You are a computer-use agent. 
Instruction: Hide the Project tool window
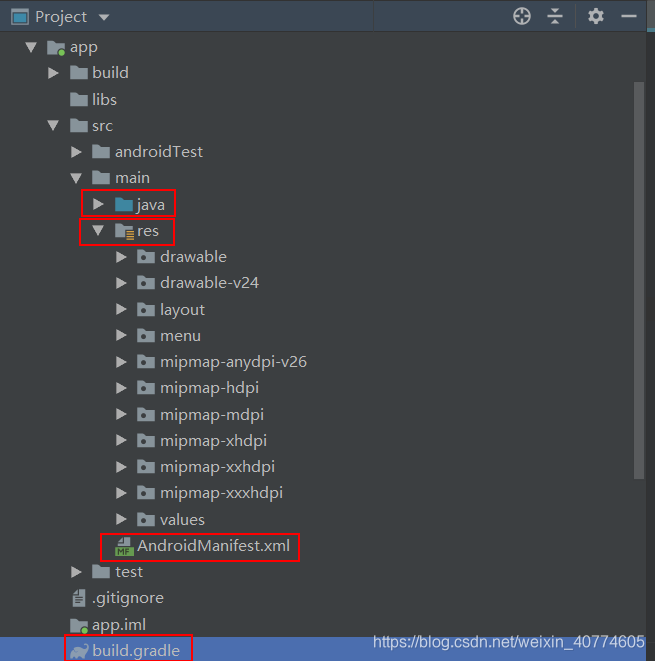coord(628,16)
